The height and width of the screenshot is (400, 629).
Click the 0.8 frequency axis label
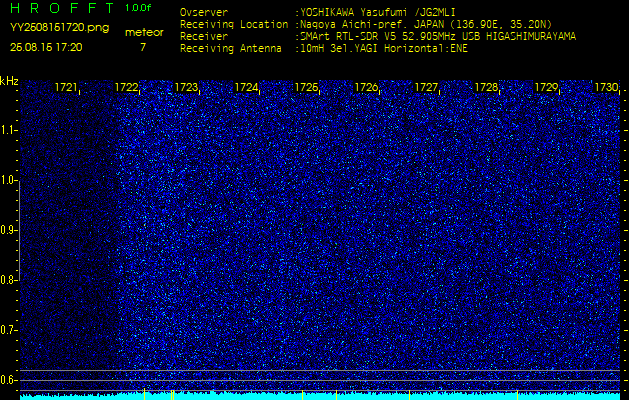click(x=8, y=280)
